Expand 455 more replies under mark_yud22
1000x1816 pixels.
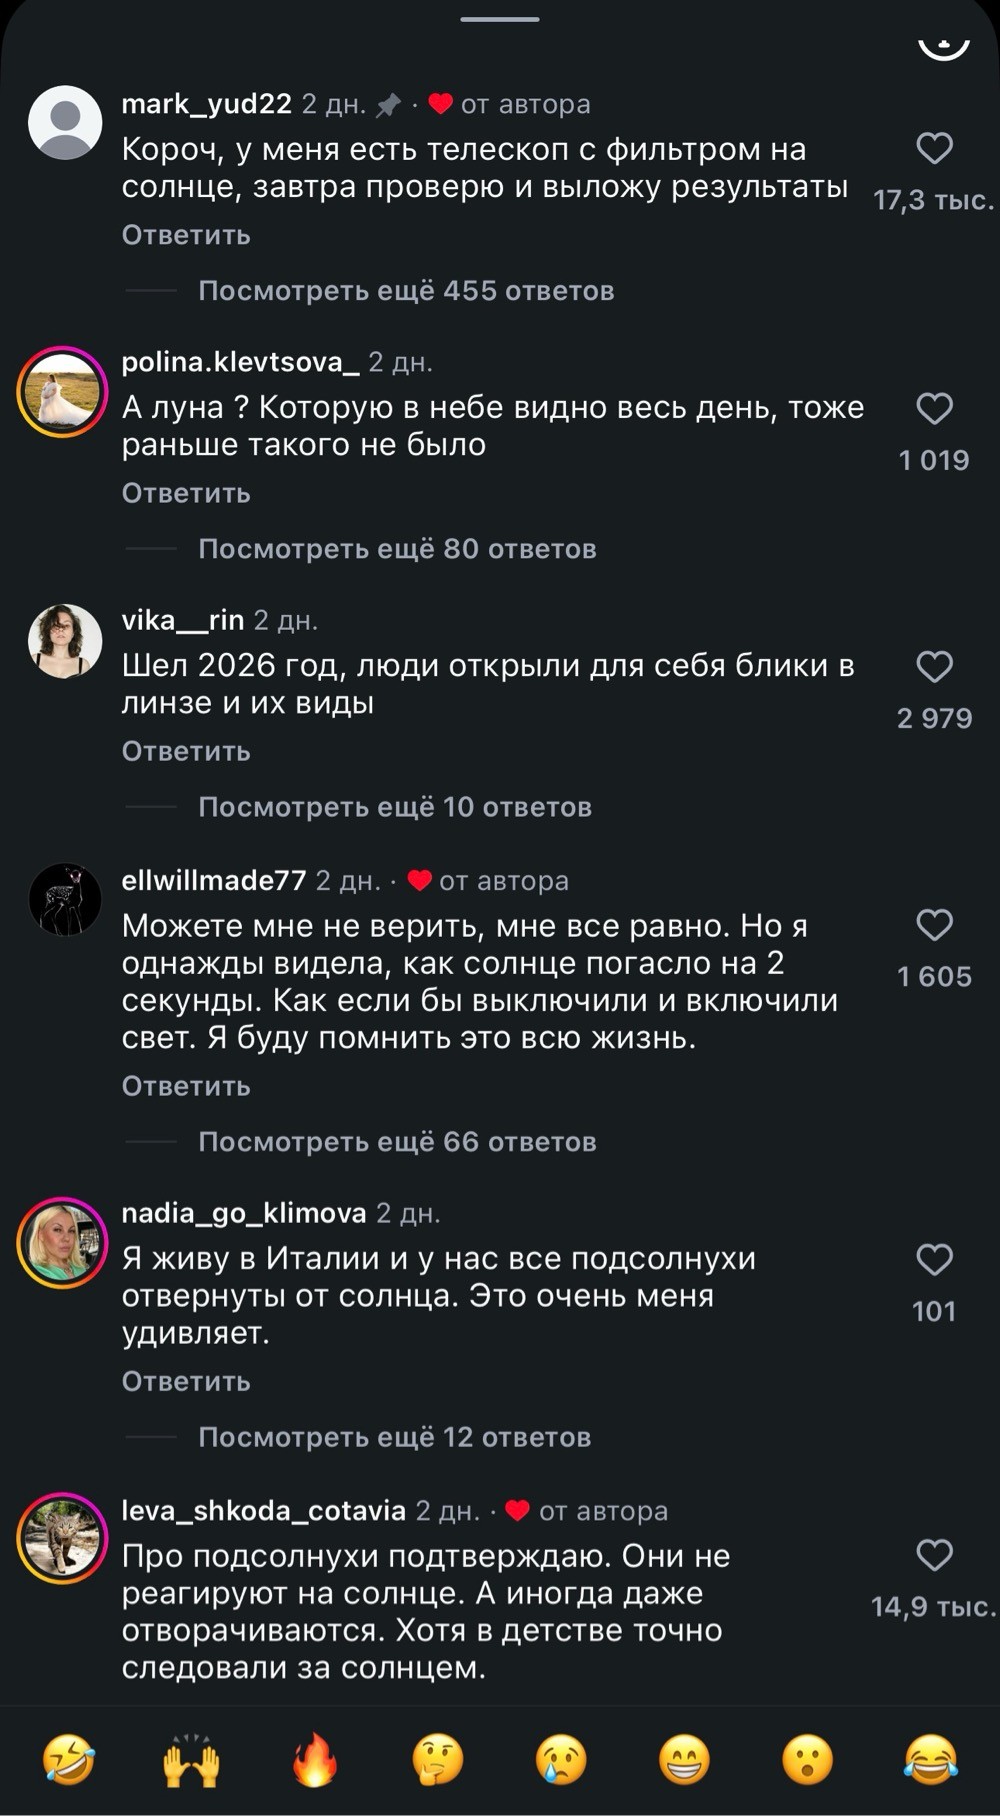pos(406,291)
